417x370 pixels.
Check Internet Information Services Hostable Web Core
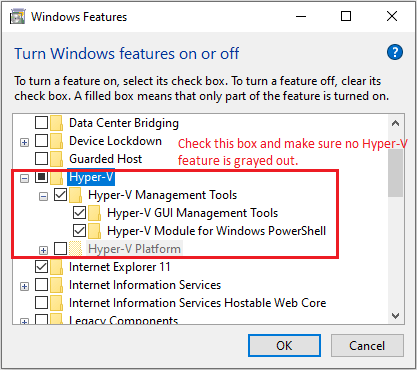pyautogui.click(x=41, y=303)
